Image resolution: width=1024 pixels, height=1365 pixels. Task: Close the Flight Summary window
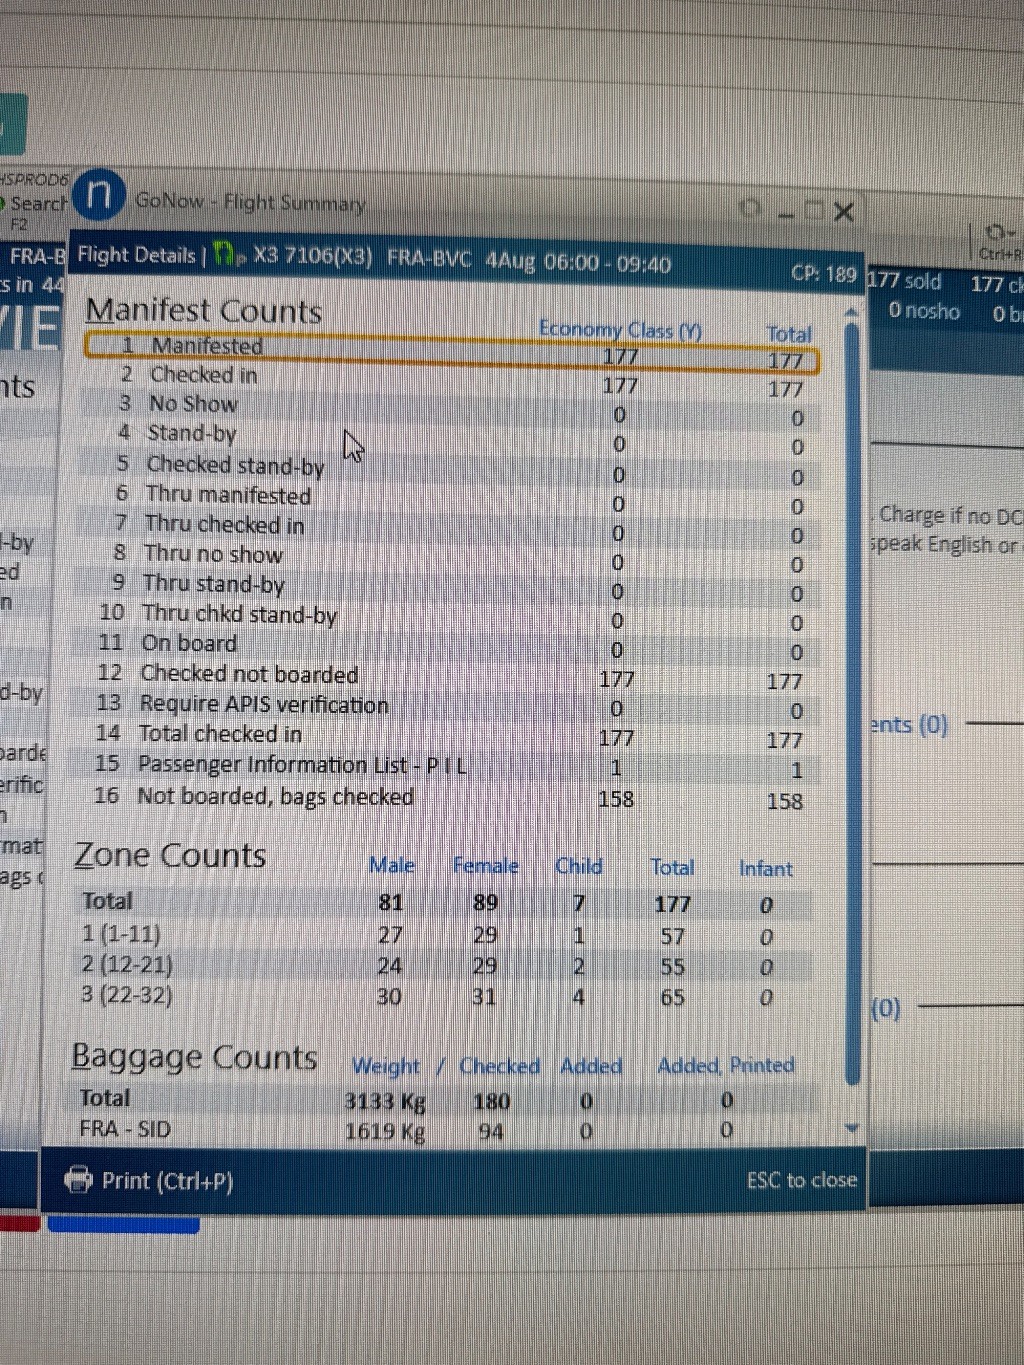(x=844, y=211)
